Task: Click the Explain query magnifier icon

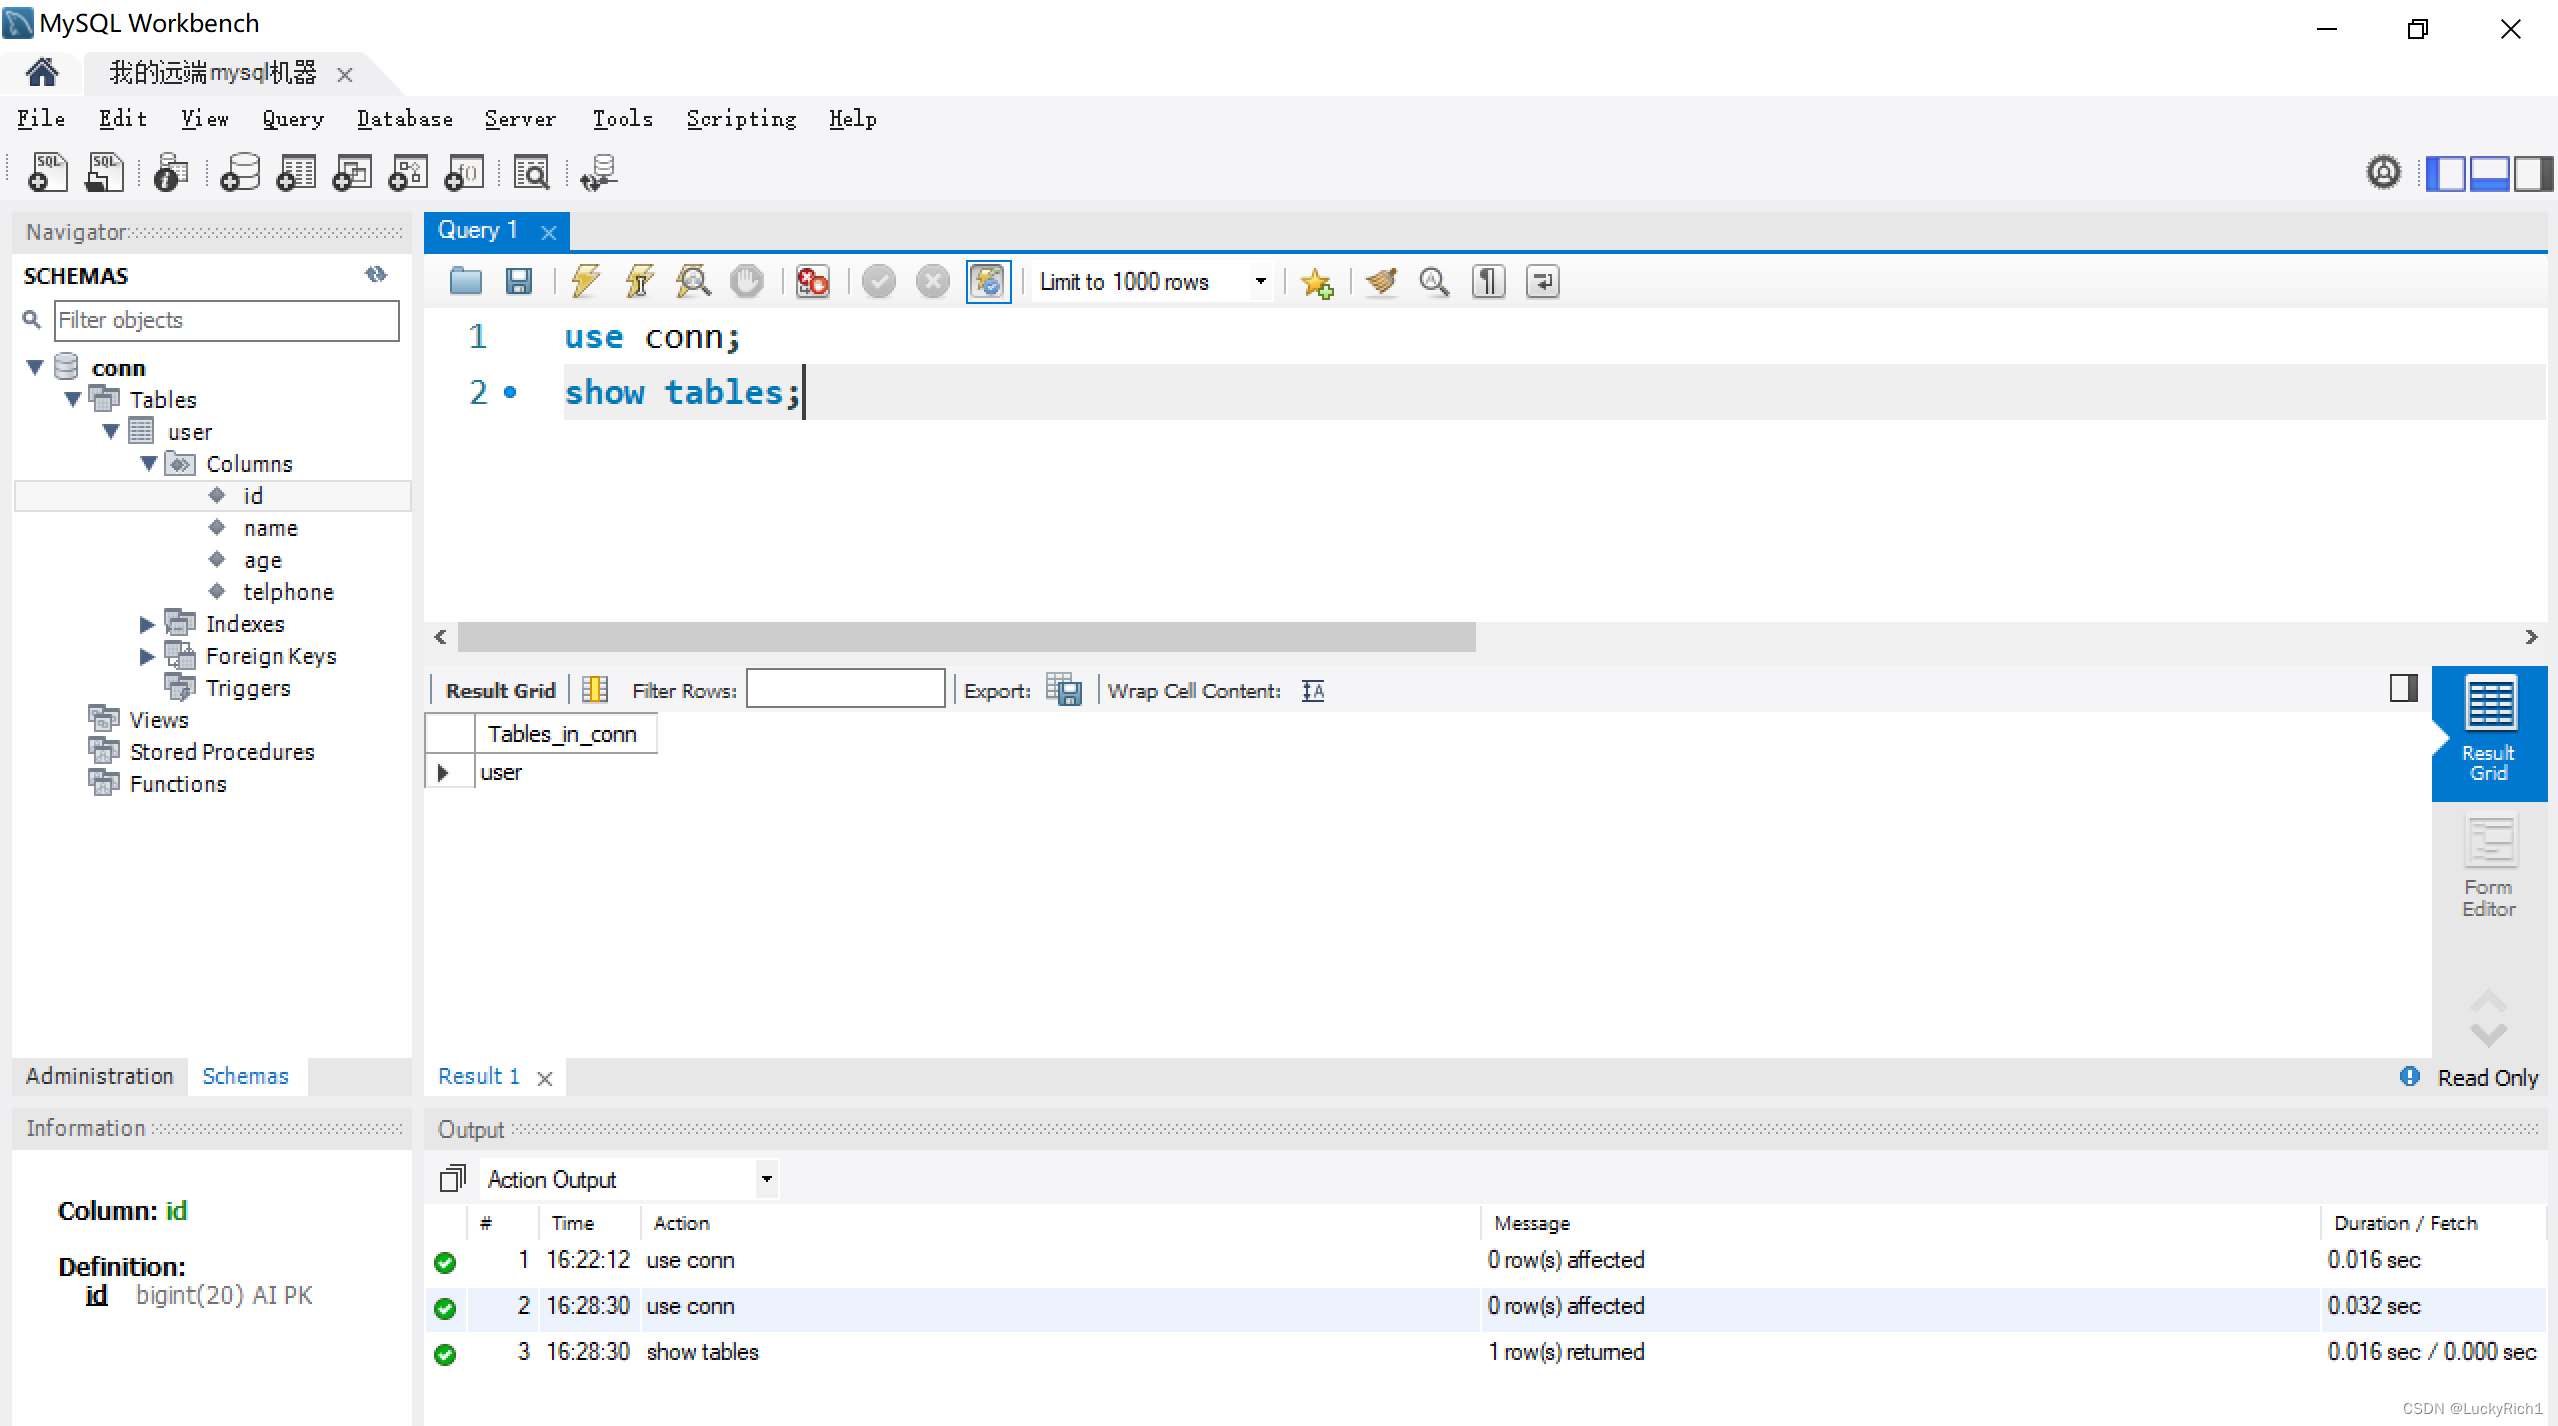Action: click(693, 282)
